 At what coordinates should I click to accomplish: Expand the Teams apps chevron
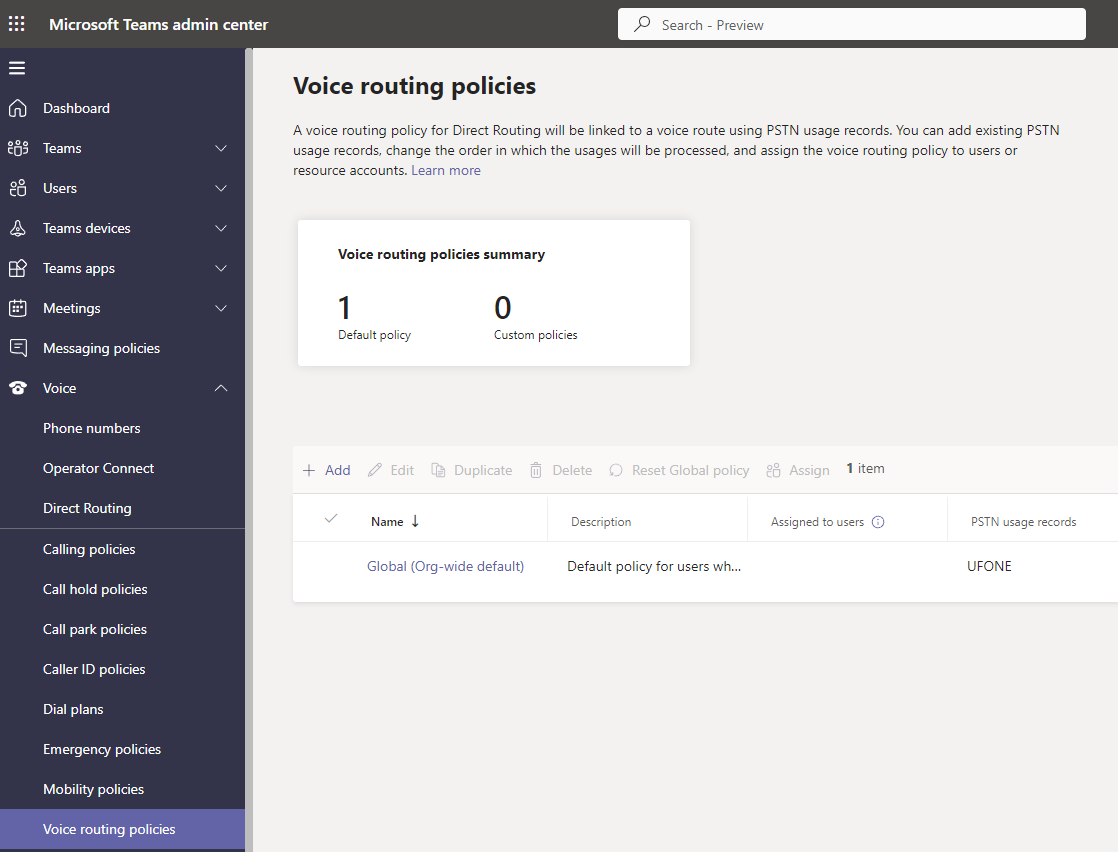coord(221,268)
